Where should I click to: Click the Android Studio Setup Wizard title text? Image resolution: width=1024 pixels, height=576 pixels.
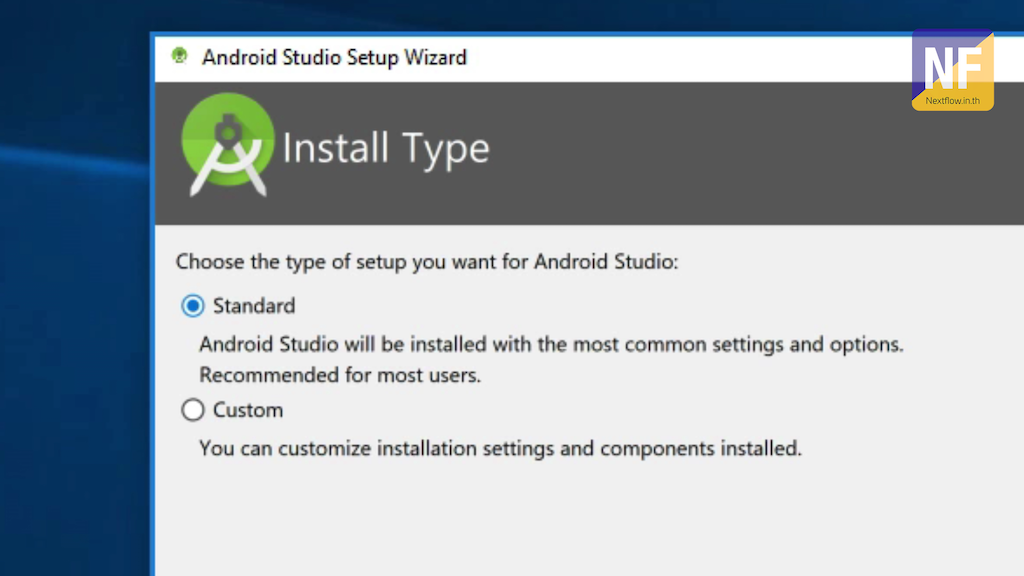334,57
